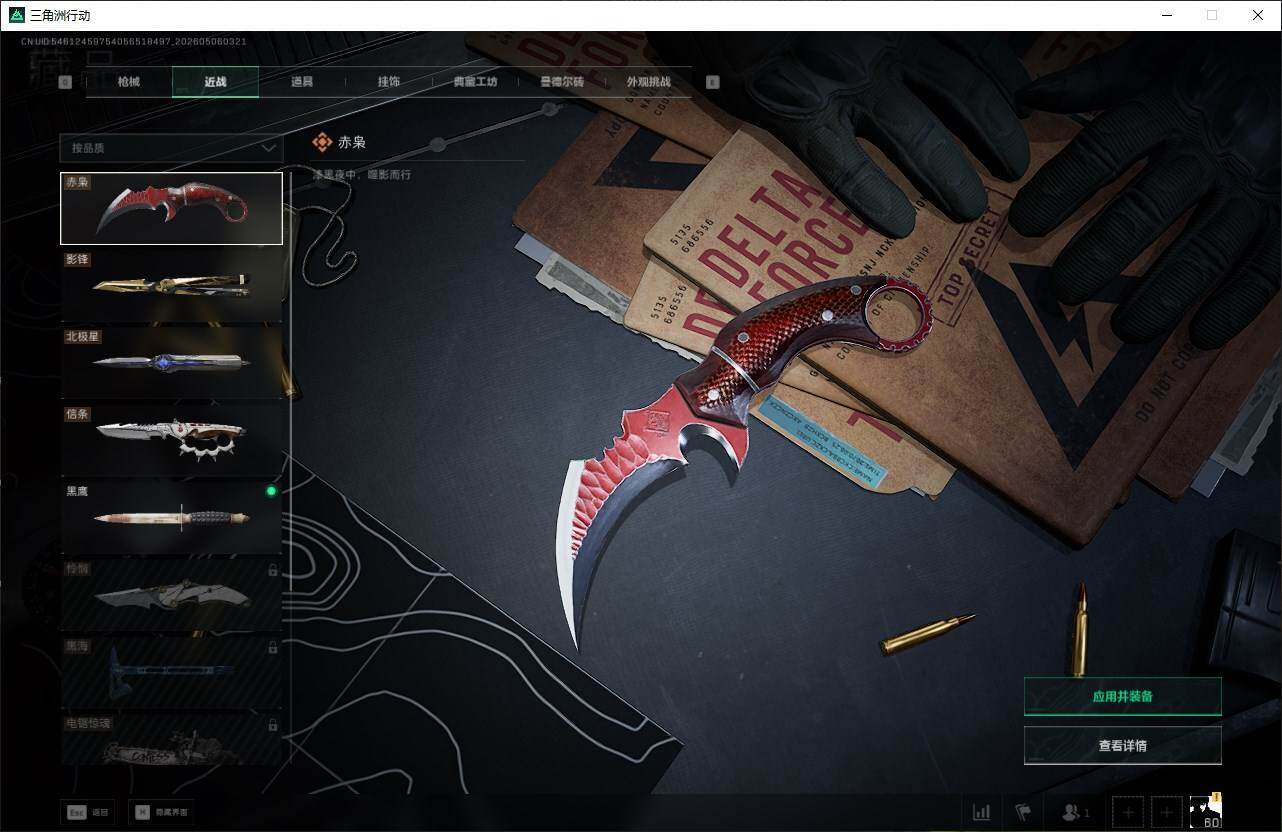Select the locked 电锯惊魂 skin
1282x832 pixels.
click(171, 739)
